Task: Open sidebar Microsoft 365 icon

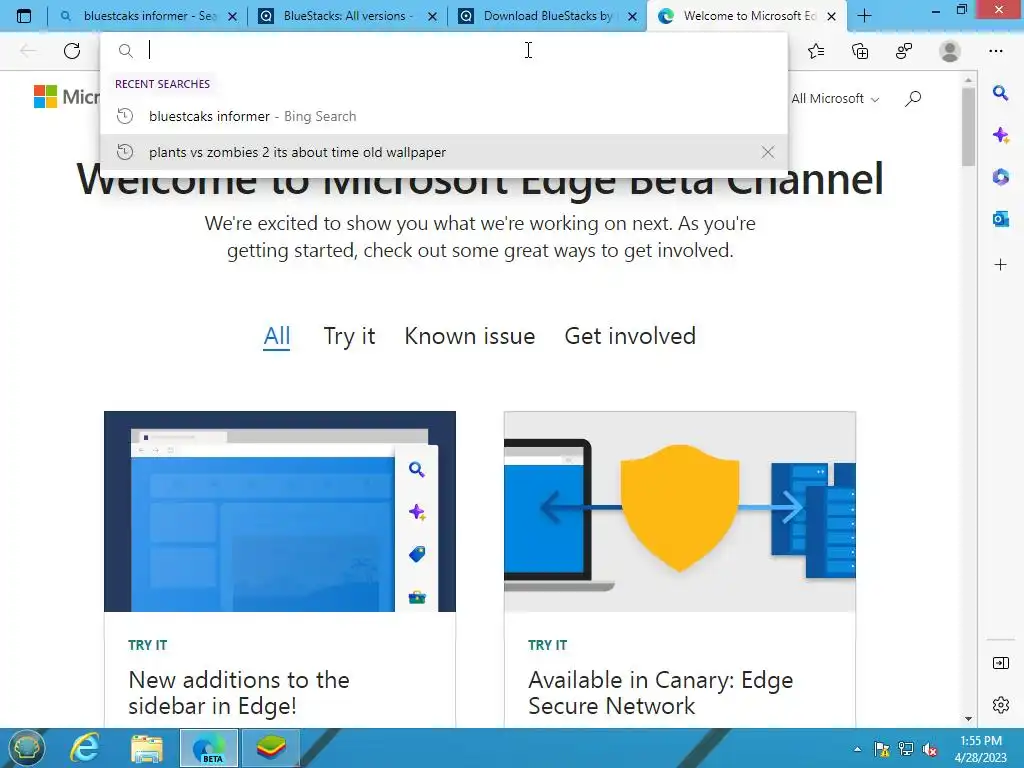Action: click(1000, 177)
